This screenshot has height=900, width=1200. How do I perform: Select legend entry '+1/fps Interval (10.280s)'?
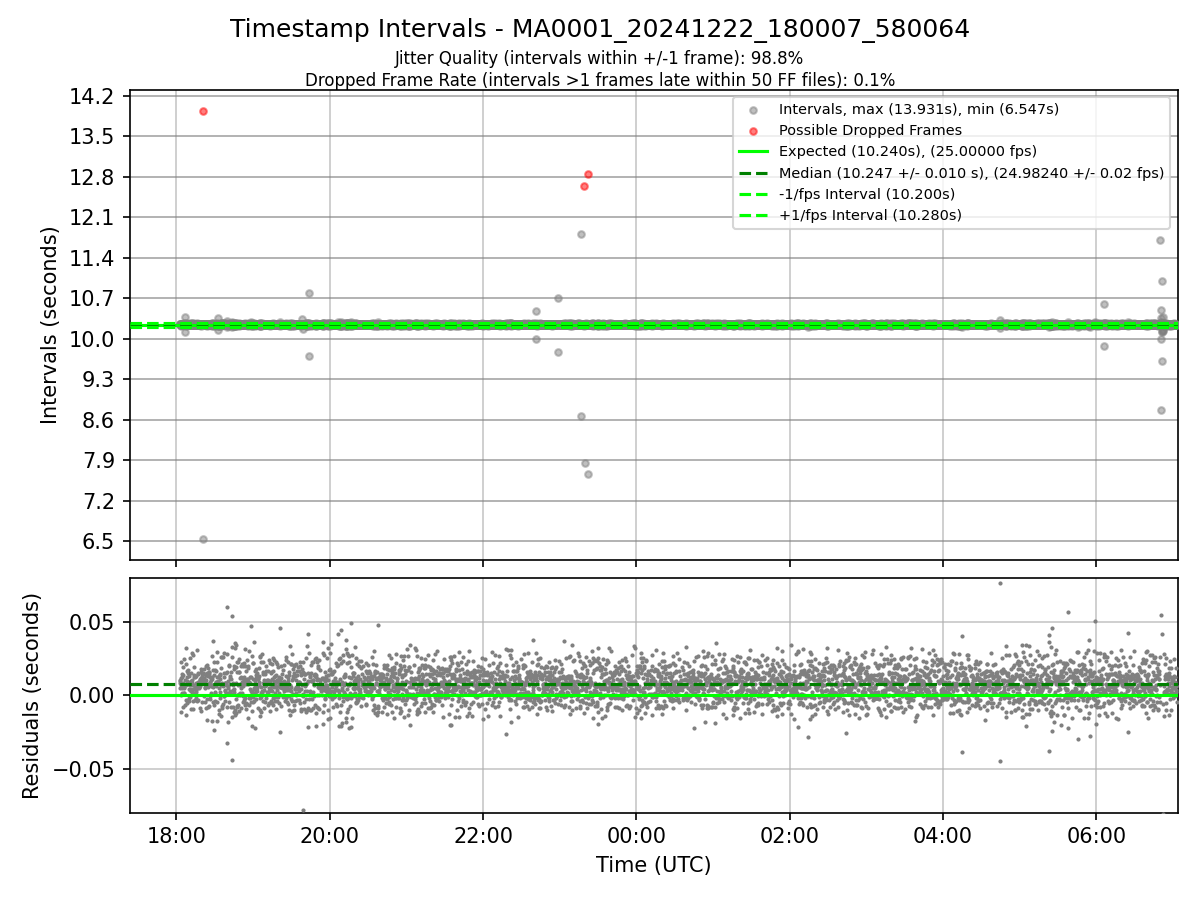(x=870, y=215)
